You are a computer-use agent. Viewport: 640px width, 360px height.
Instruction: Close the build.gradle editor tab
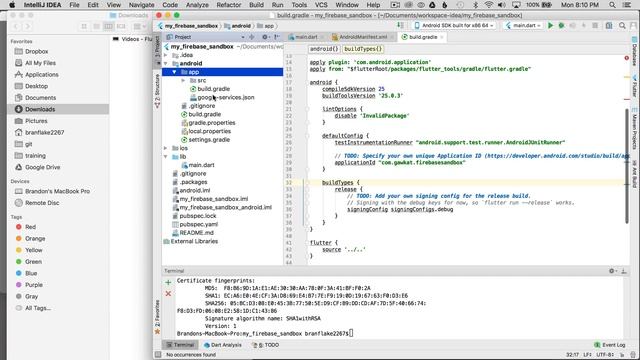(x=442, y=37)
